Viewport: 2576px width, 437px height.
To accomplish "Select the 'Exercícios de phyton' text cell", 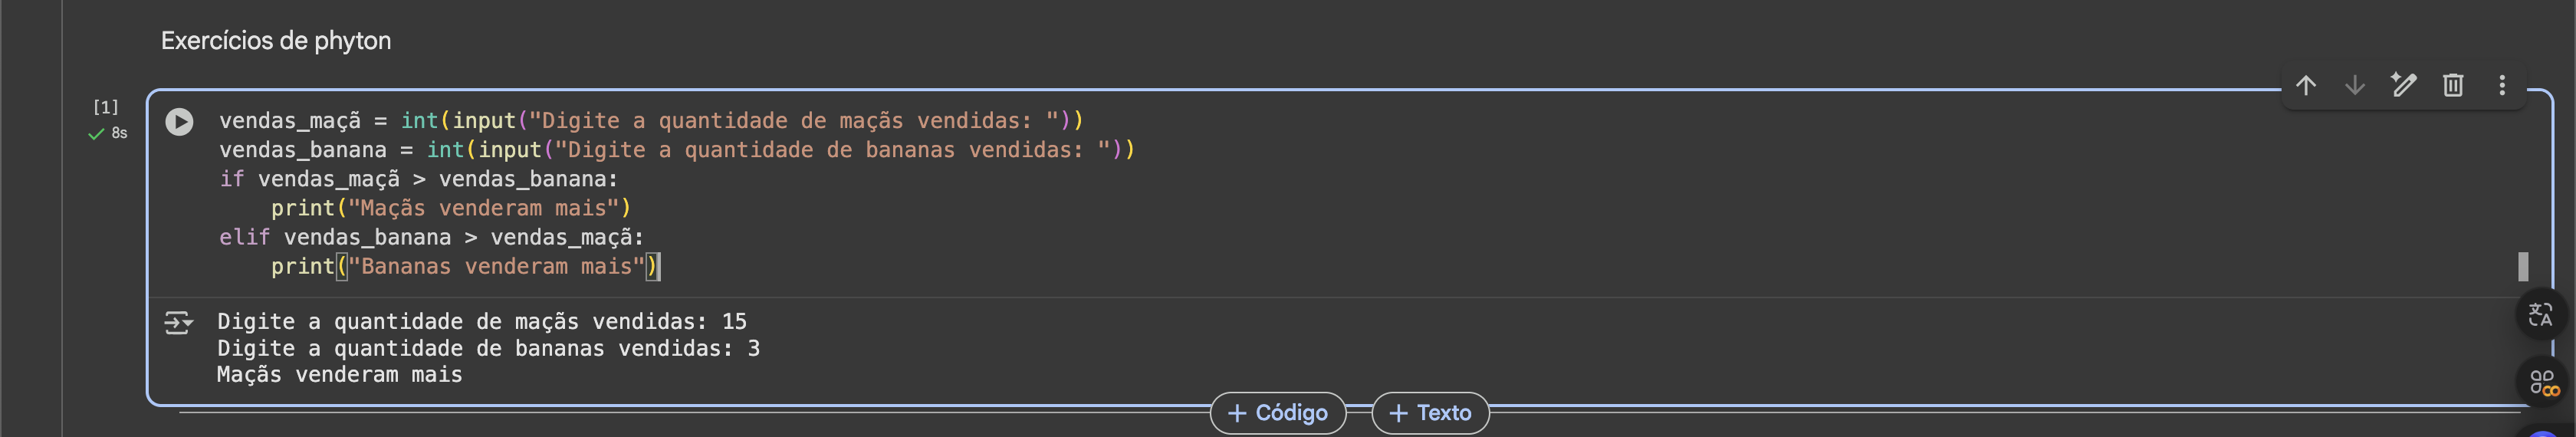I will tap(276, 41).
